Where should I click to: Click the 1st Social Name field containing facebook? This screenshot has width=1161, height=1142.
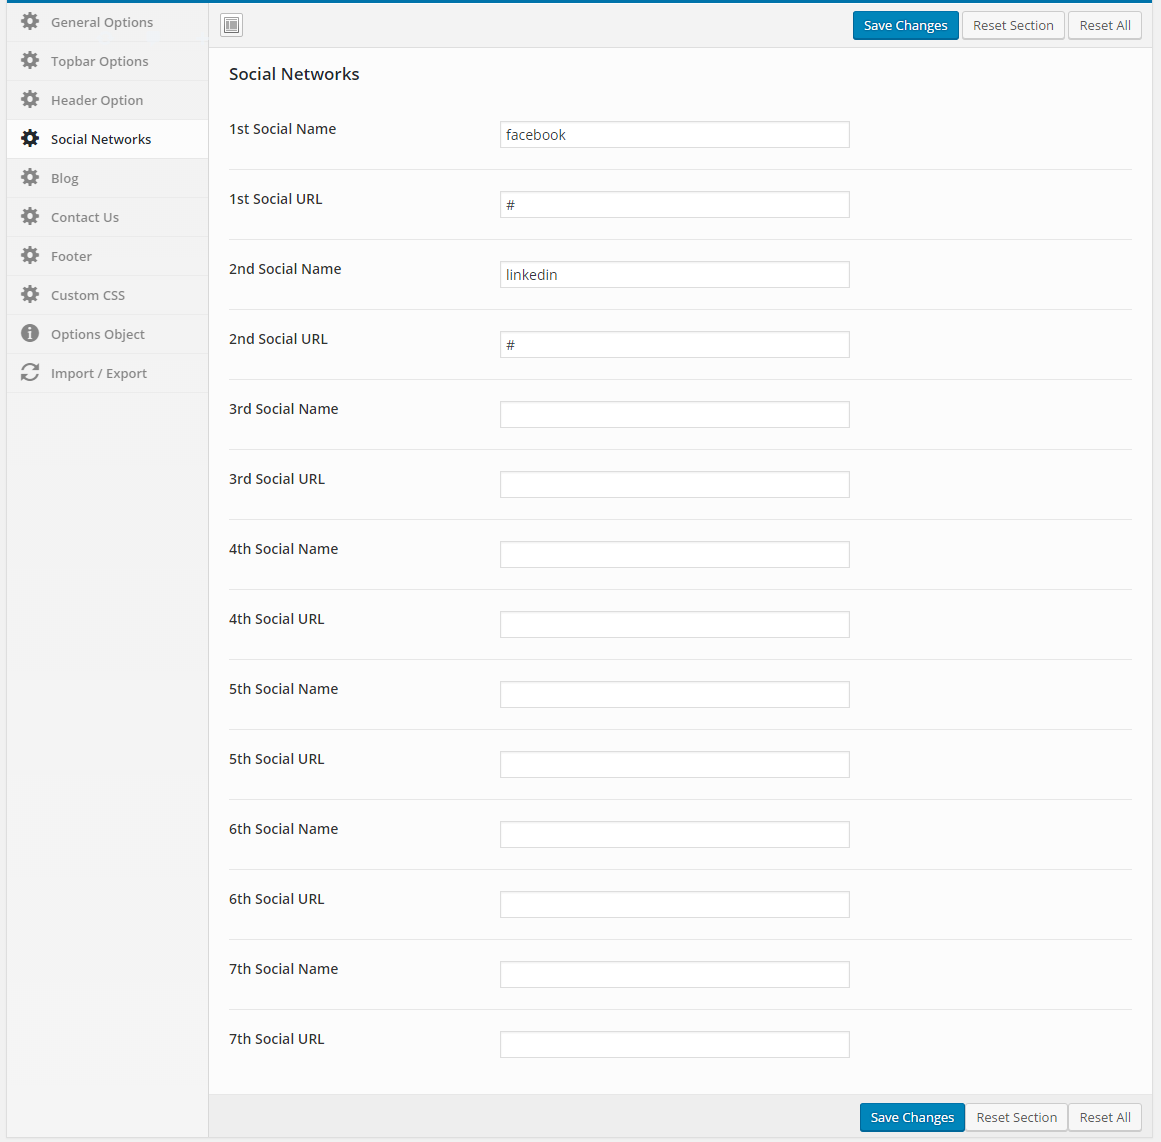674,135
